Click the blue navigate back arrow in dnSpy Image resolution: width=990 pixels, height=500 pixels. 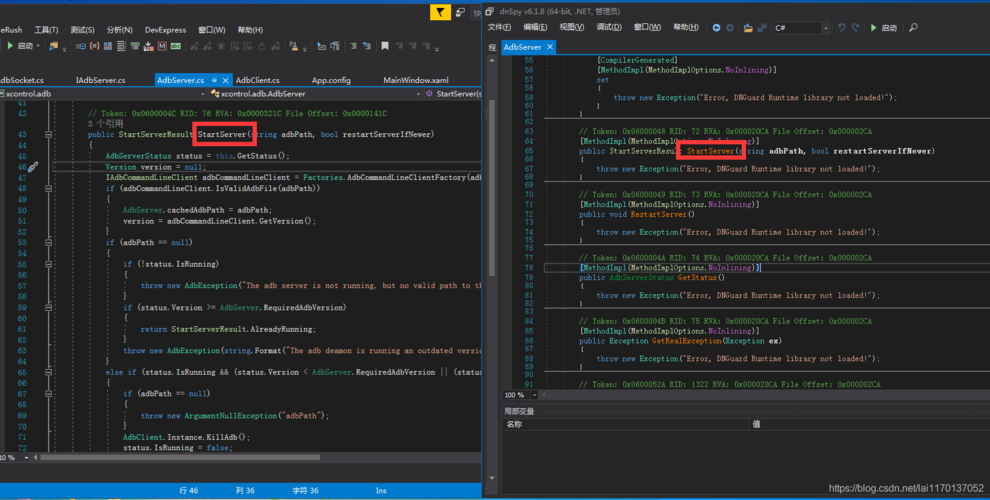tap(716, 28)
